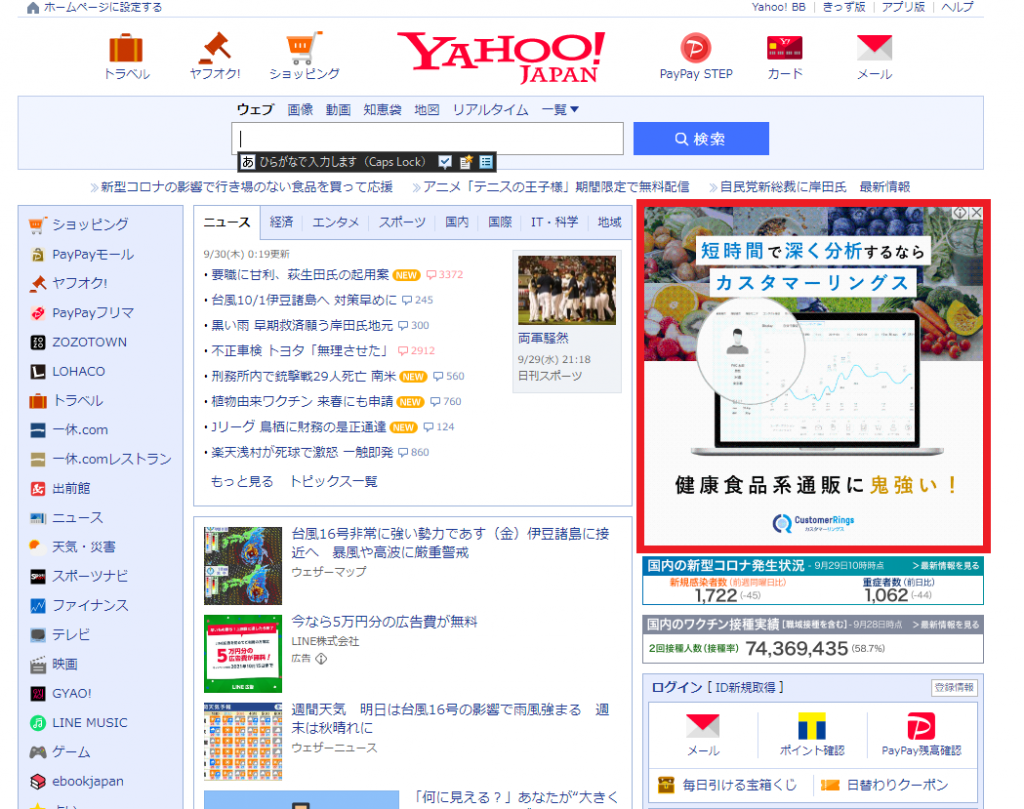Open the メール envelope icon in header
The image size is (1024, 809).
[874, 48]
